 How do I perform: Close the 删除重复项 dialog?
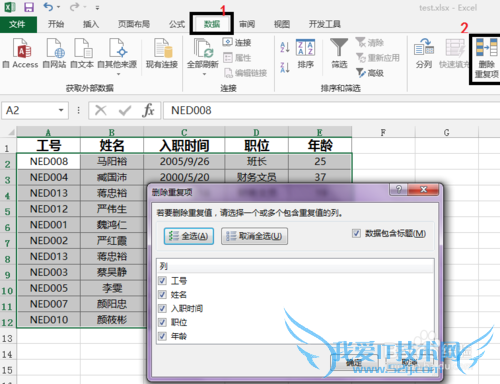coord(423,189)
